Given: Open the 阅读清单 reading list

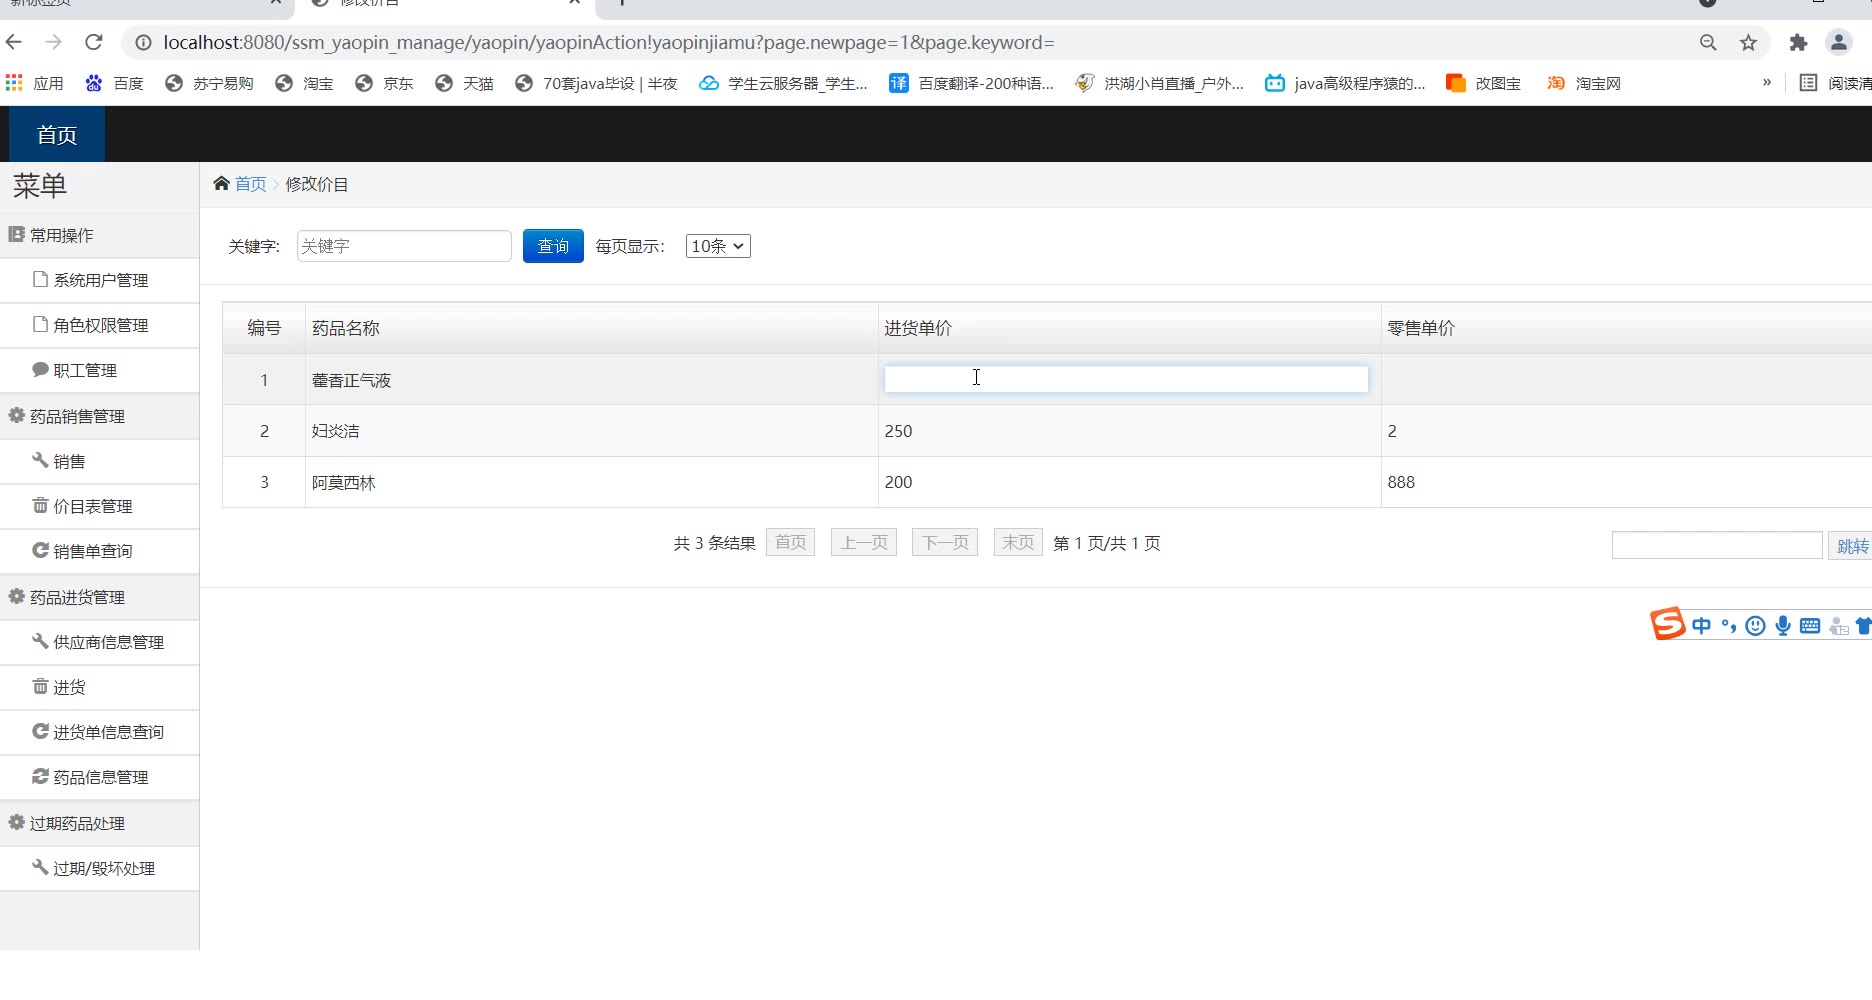Looking at the screenshot, I should 1835,83.
